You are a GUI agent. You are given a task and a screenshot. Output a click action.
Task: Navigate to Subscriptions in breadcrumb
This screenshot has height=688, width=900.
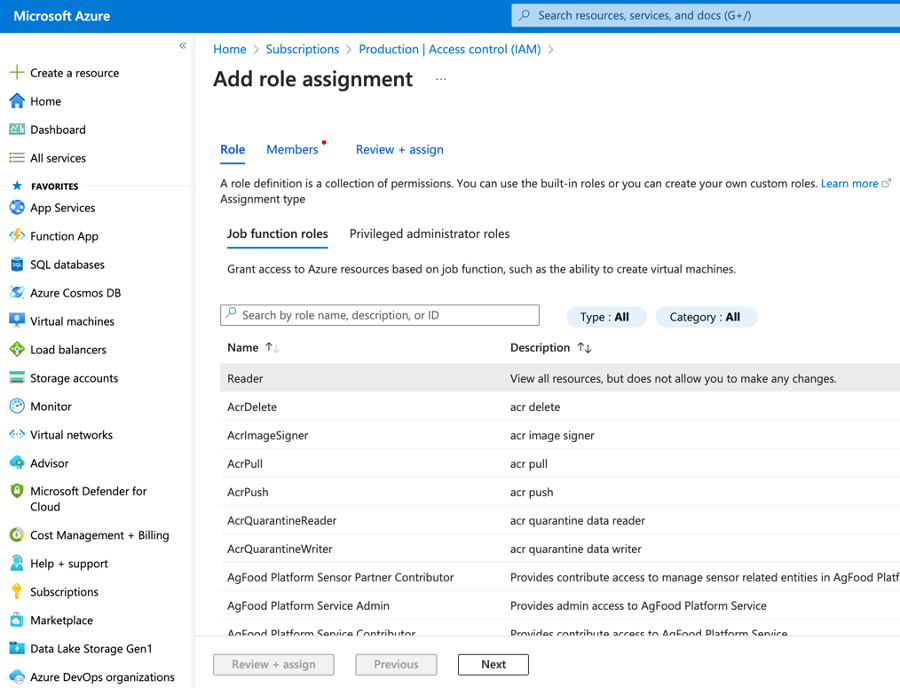tap(302, 49)
